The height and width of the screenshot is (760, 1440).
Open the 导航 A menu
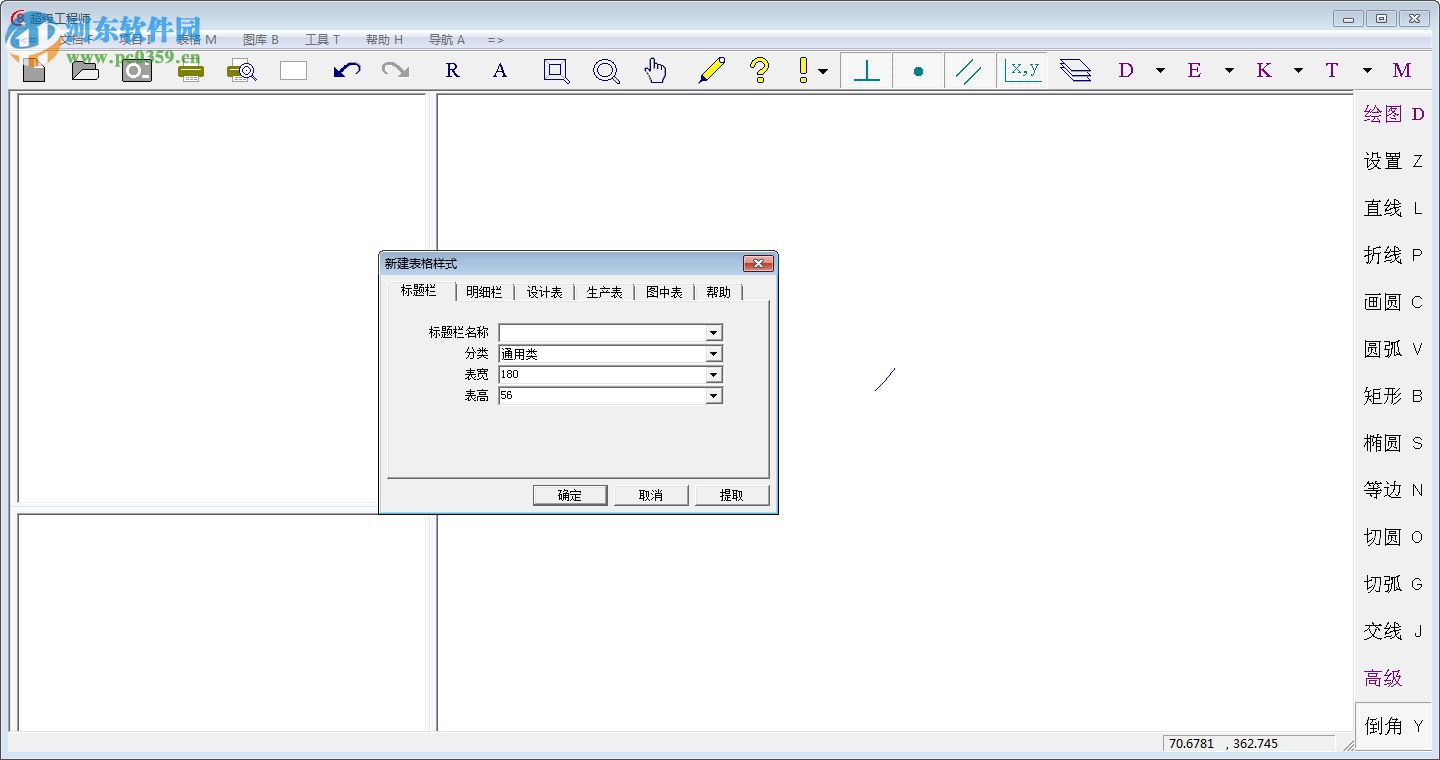[446, 40]
